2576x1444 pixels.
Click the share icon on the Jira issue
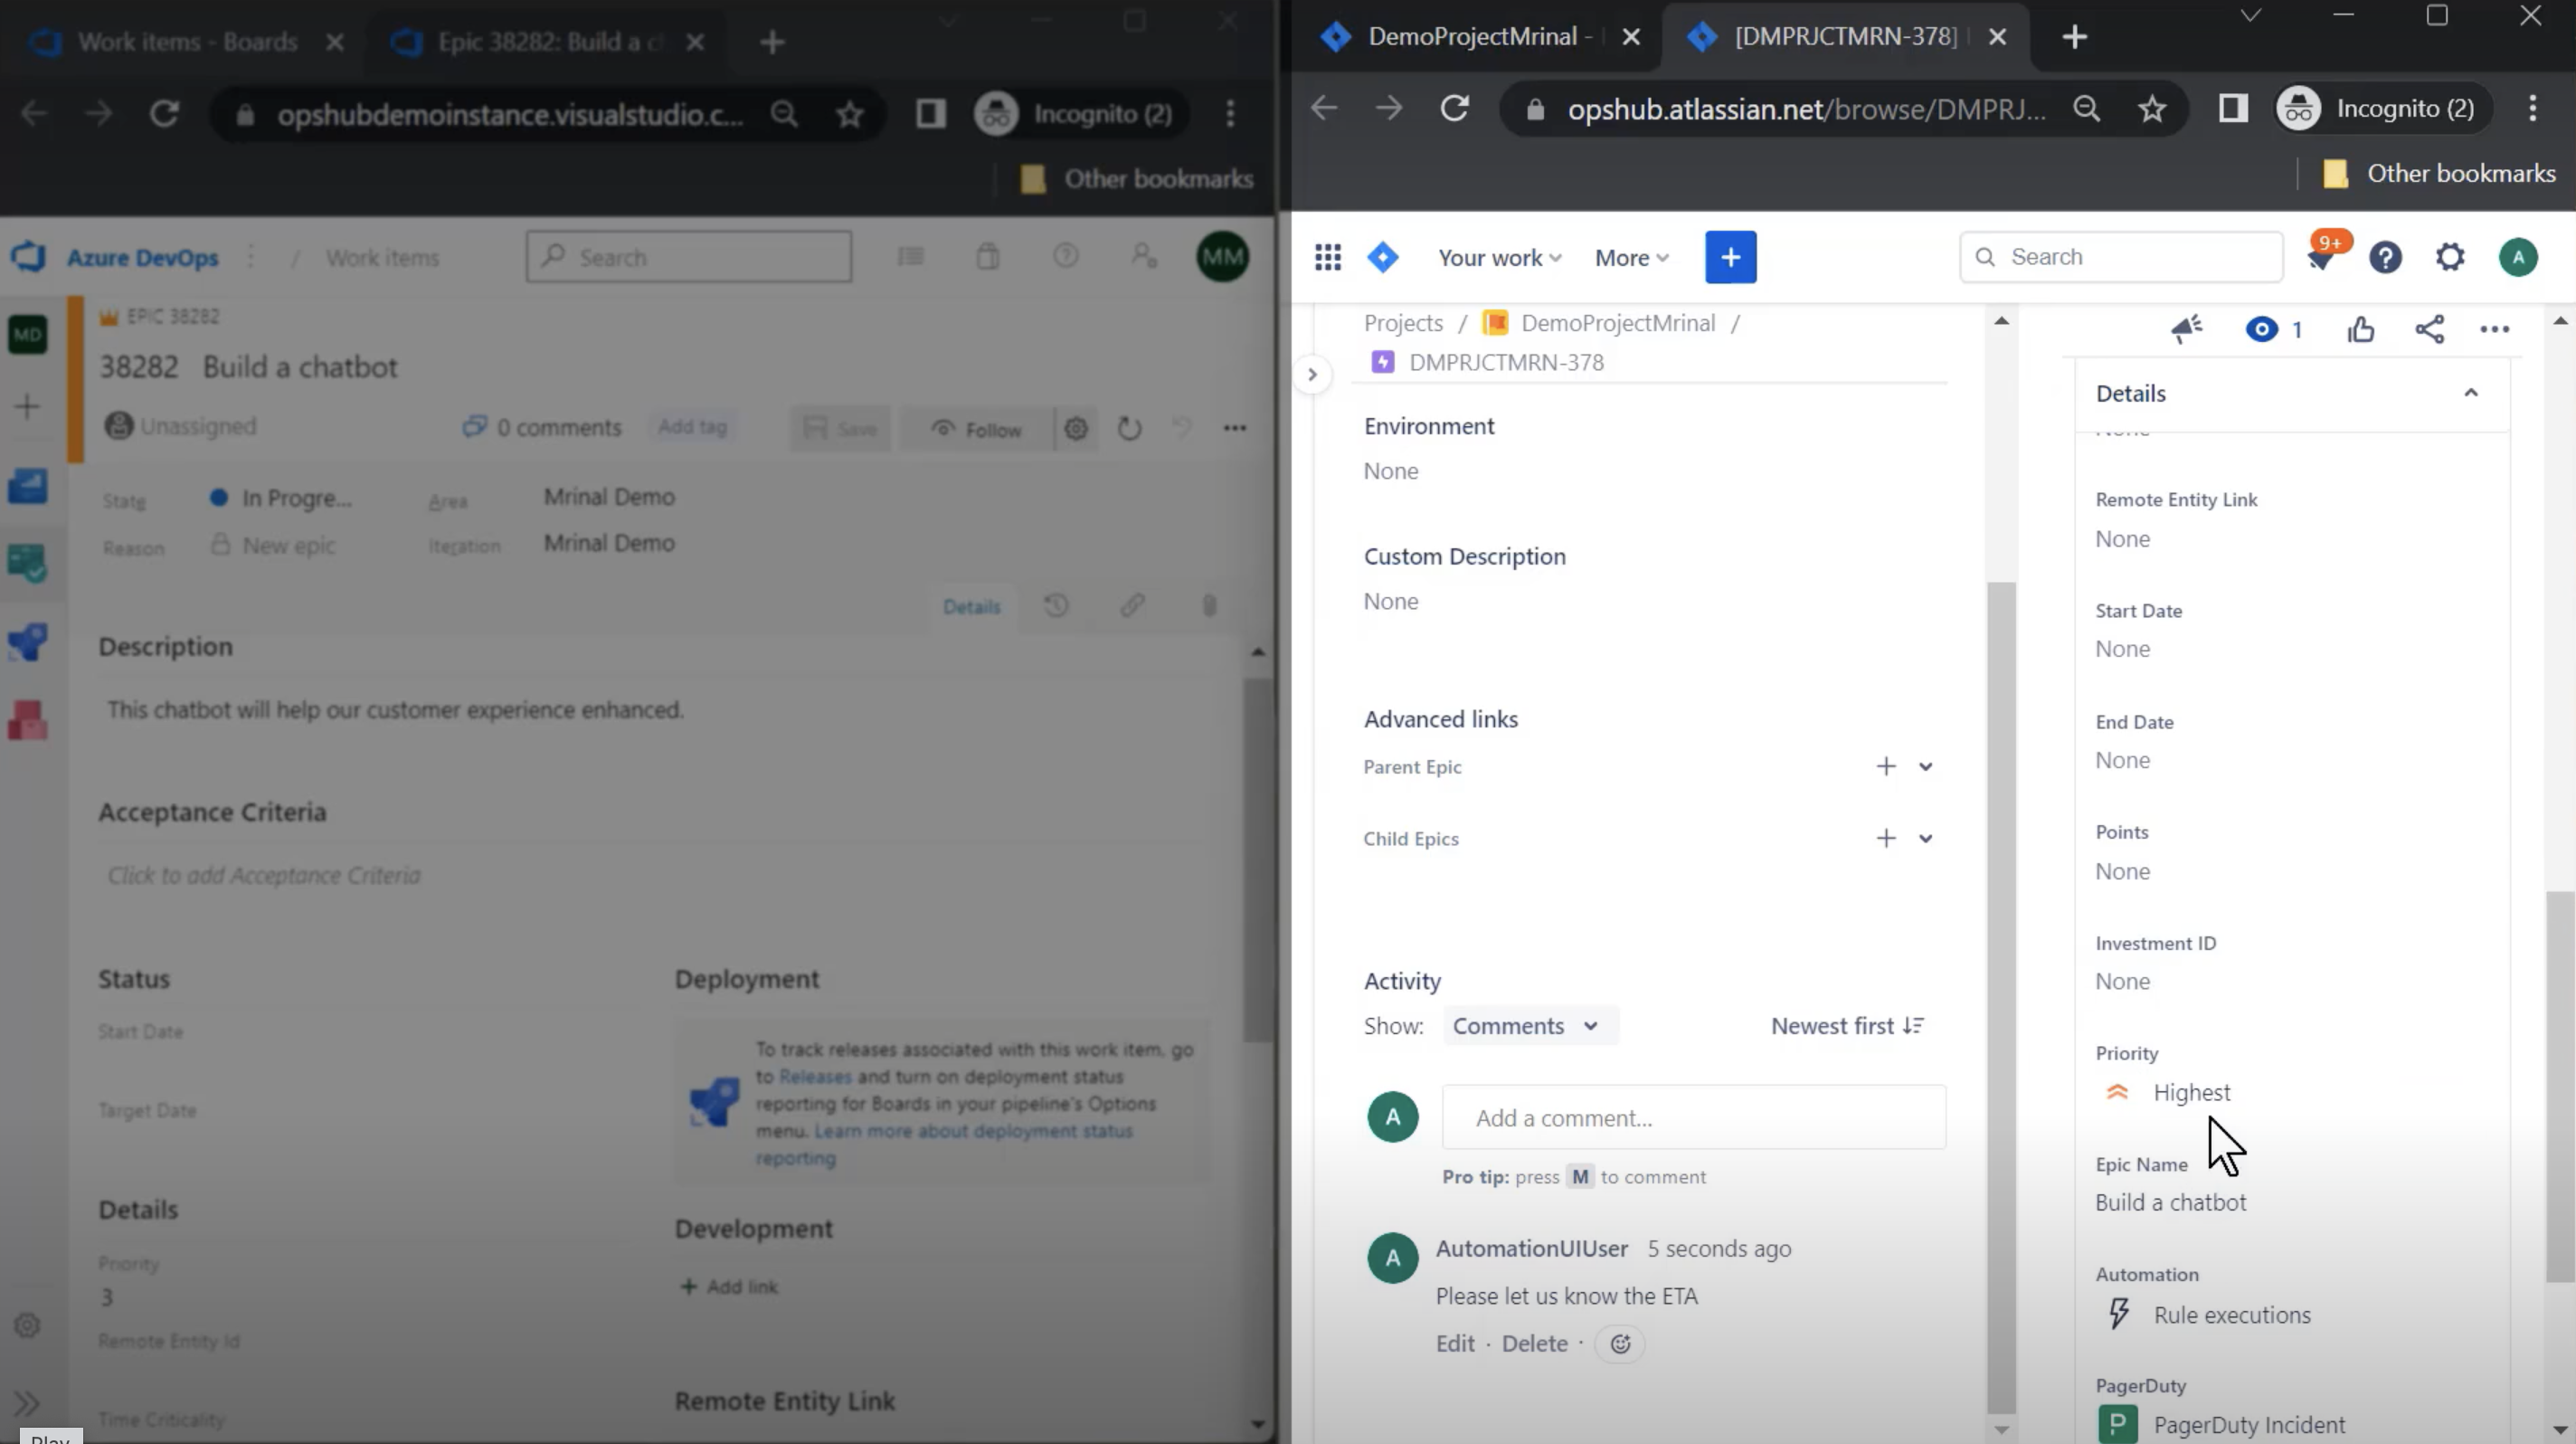(x=2430, y=329)
